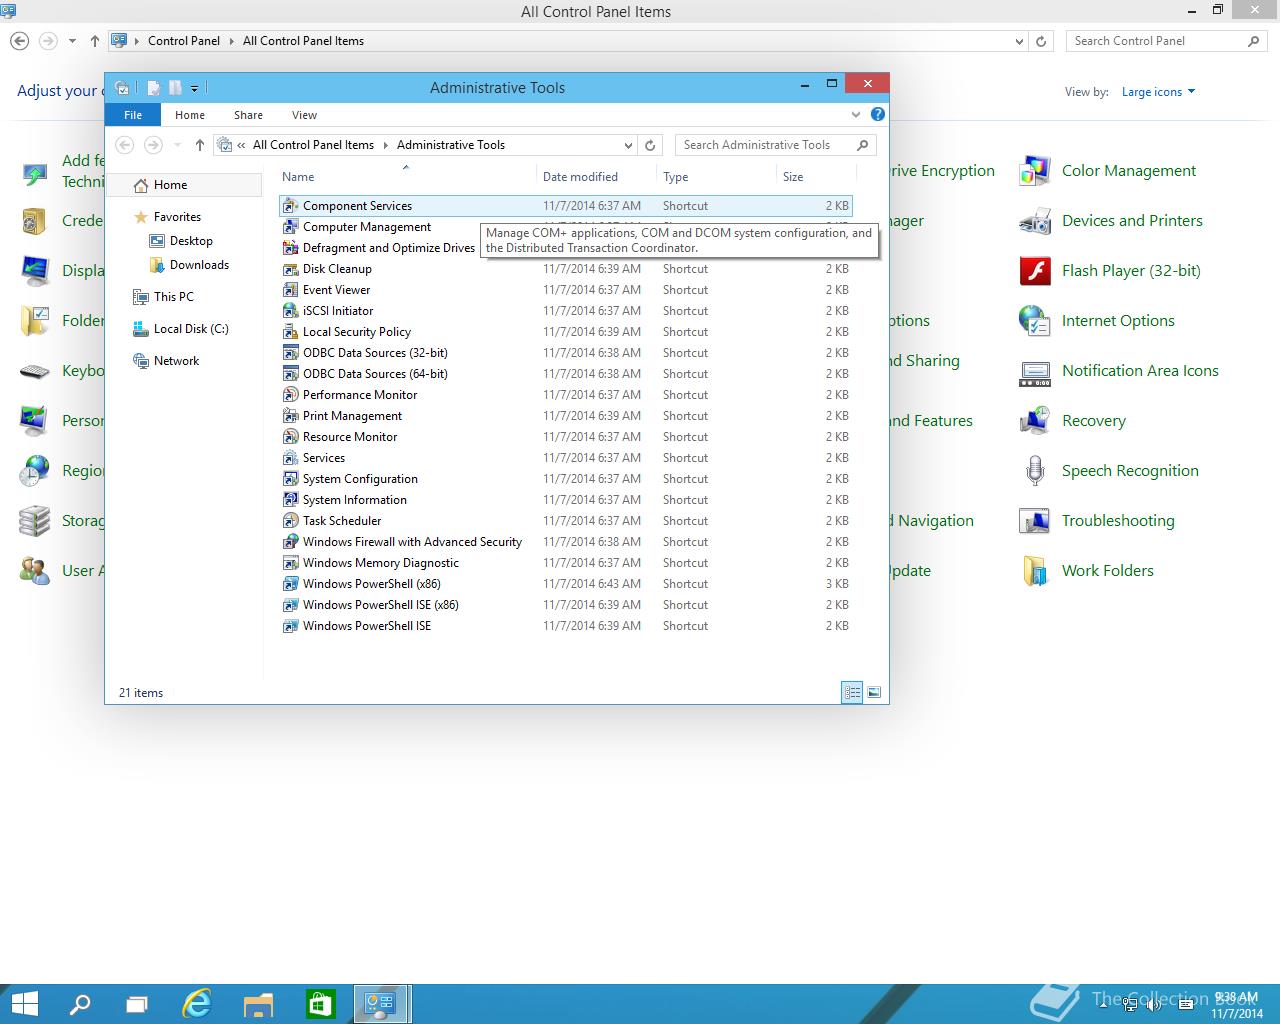Select the Print Management icon
The image size is (1280, 1024).
tap(291, 416)
